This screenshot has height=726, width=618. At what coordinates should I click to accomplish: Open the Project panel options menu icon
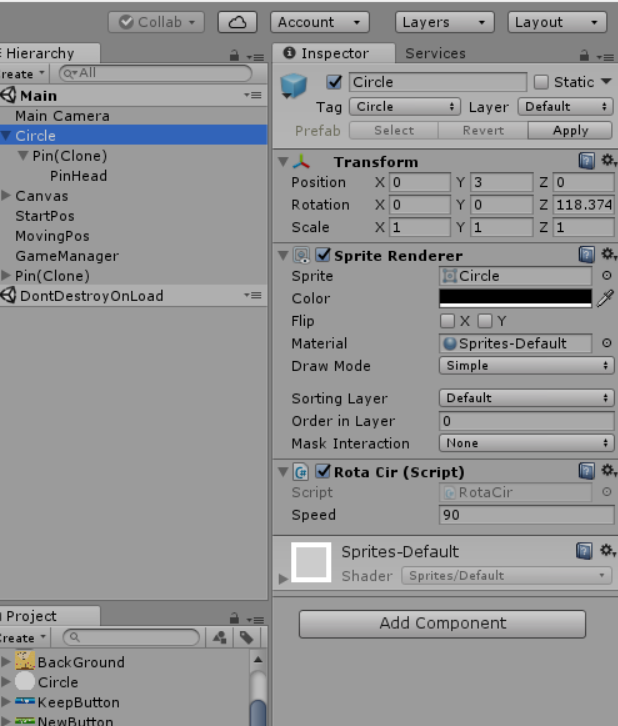click(255, 620)
